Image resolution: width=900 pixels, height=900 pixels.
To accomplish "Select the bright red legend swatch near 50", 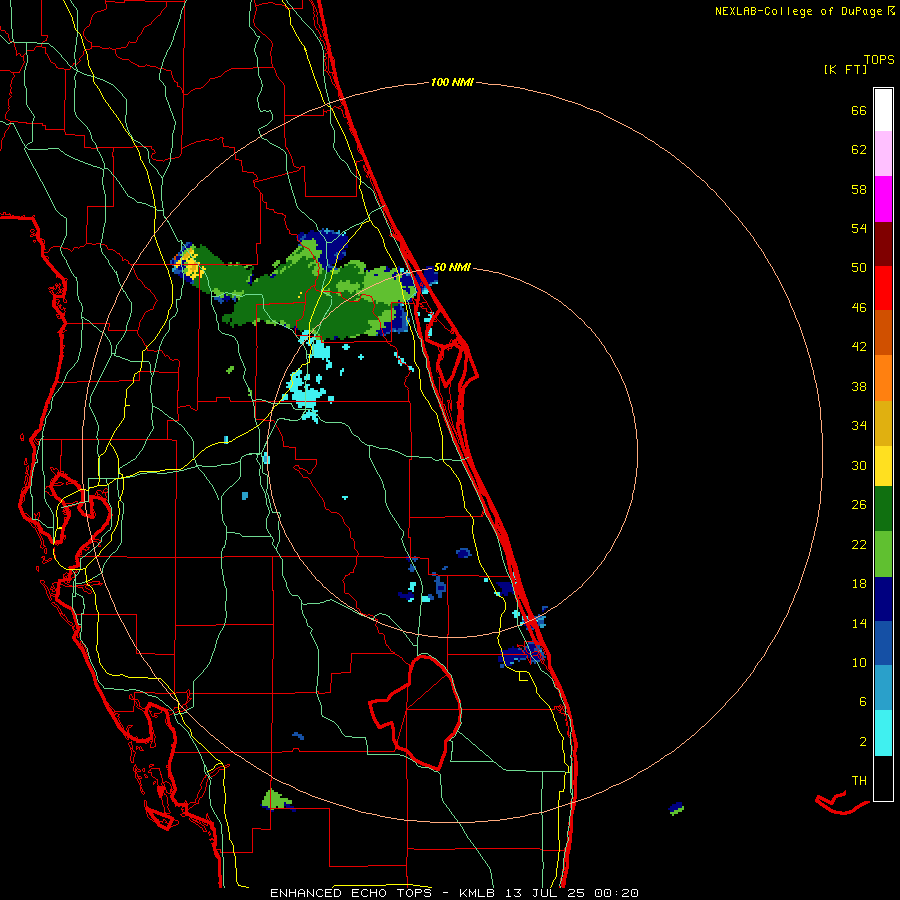I will [883, 288].
